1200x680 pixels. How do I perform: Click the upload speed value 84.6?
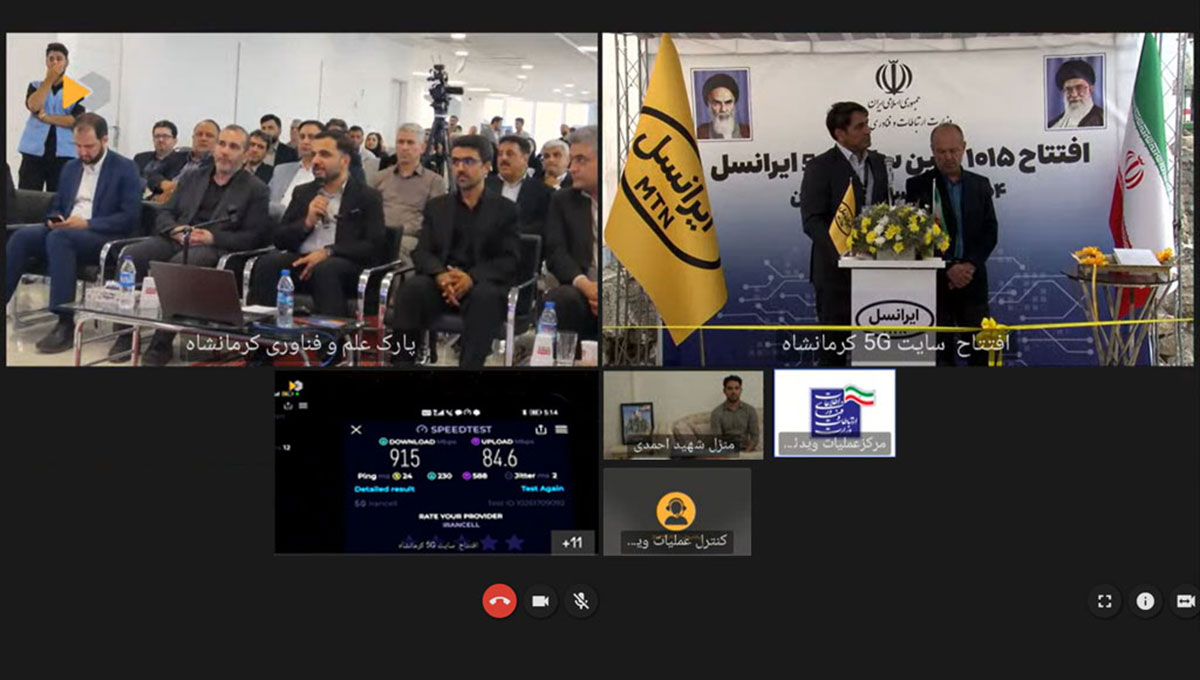[x=498, y=459]
